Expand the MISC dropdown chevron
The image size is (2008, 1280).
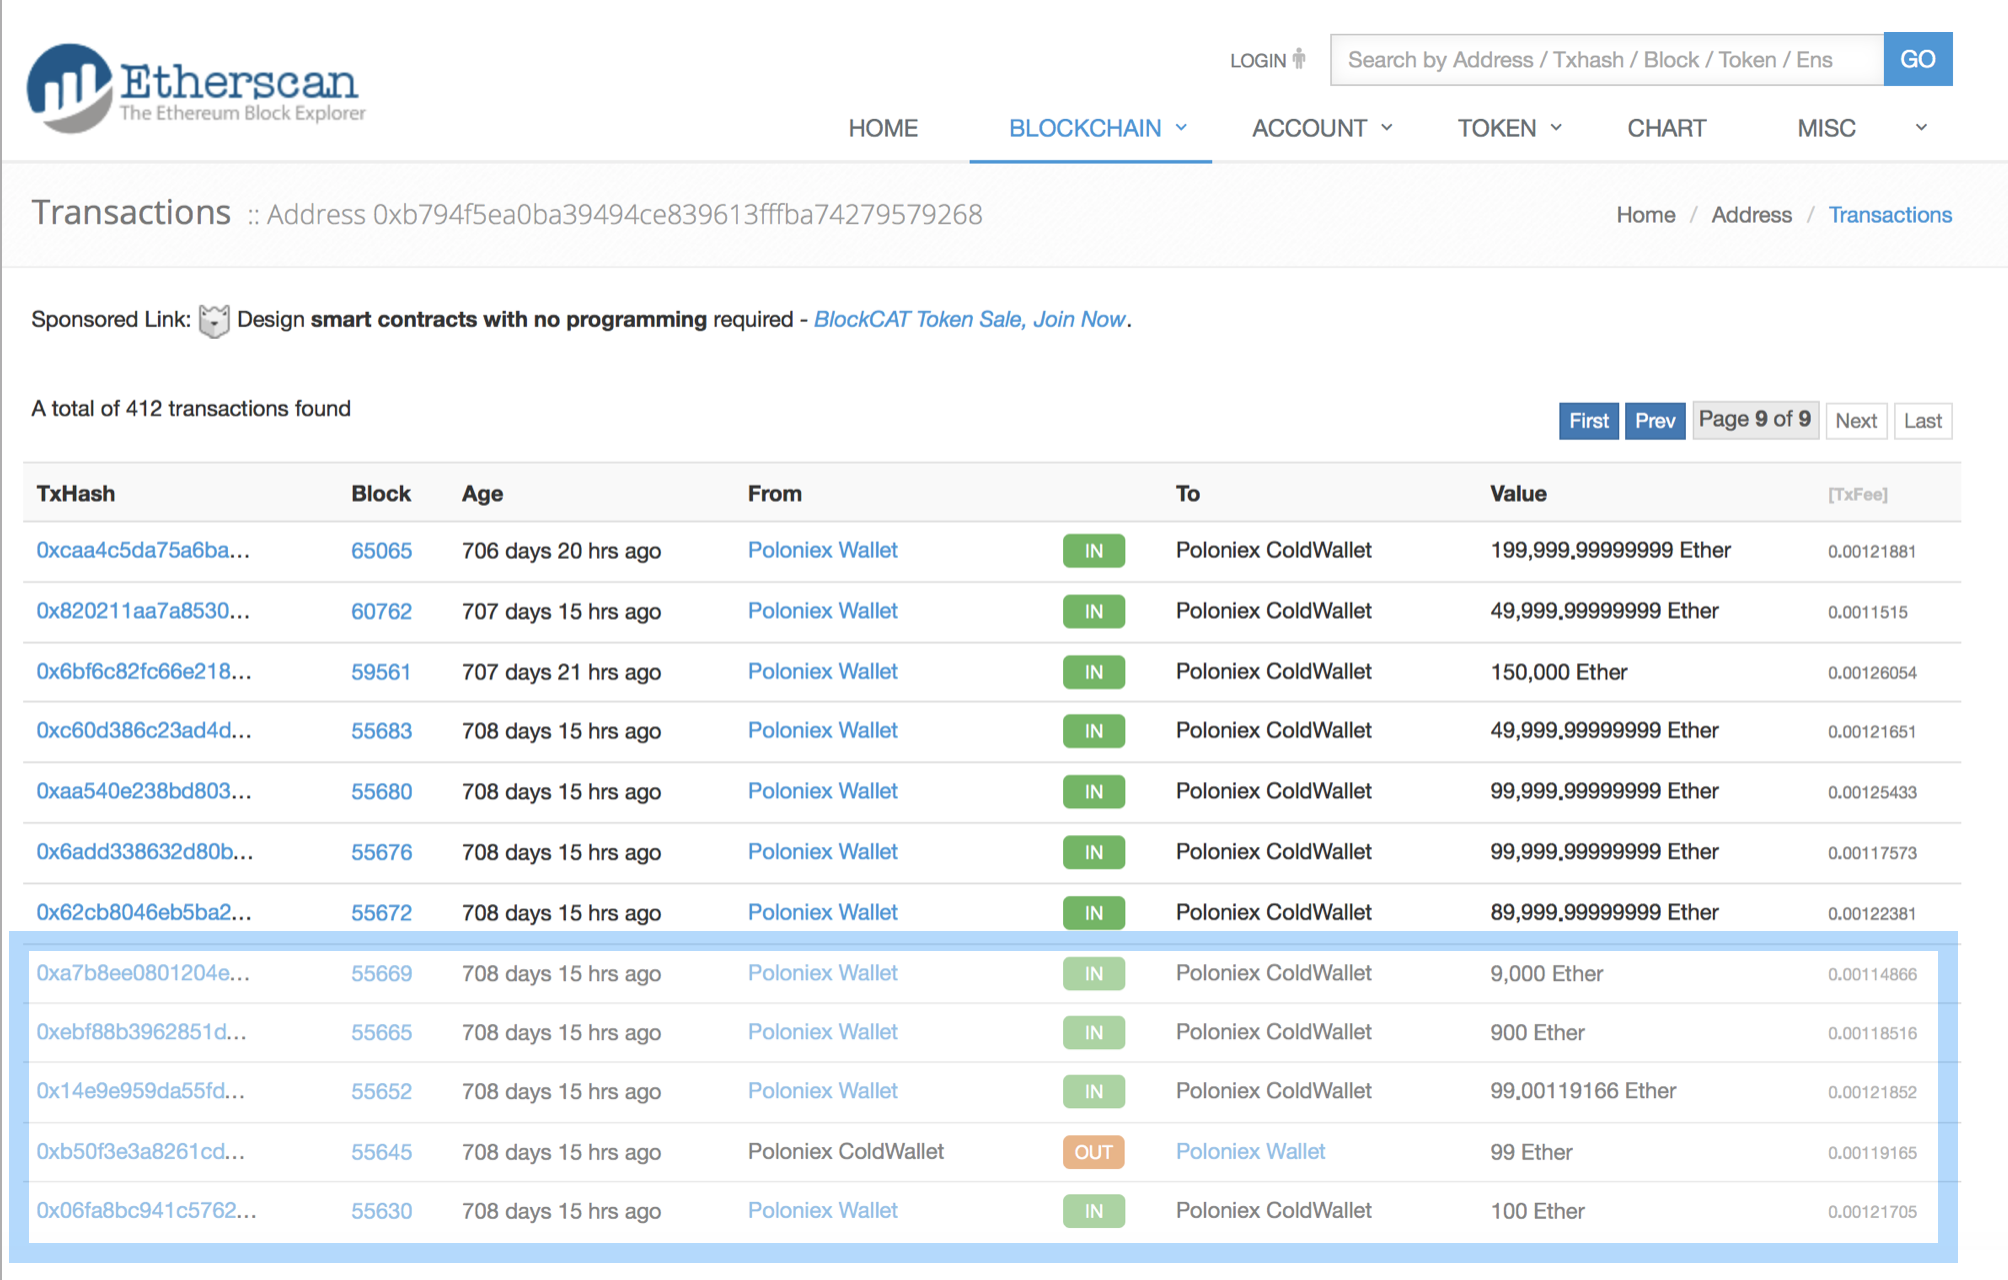1921,128
